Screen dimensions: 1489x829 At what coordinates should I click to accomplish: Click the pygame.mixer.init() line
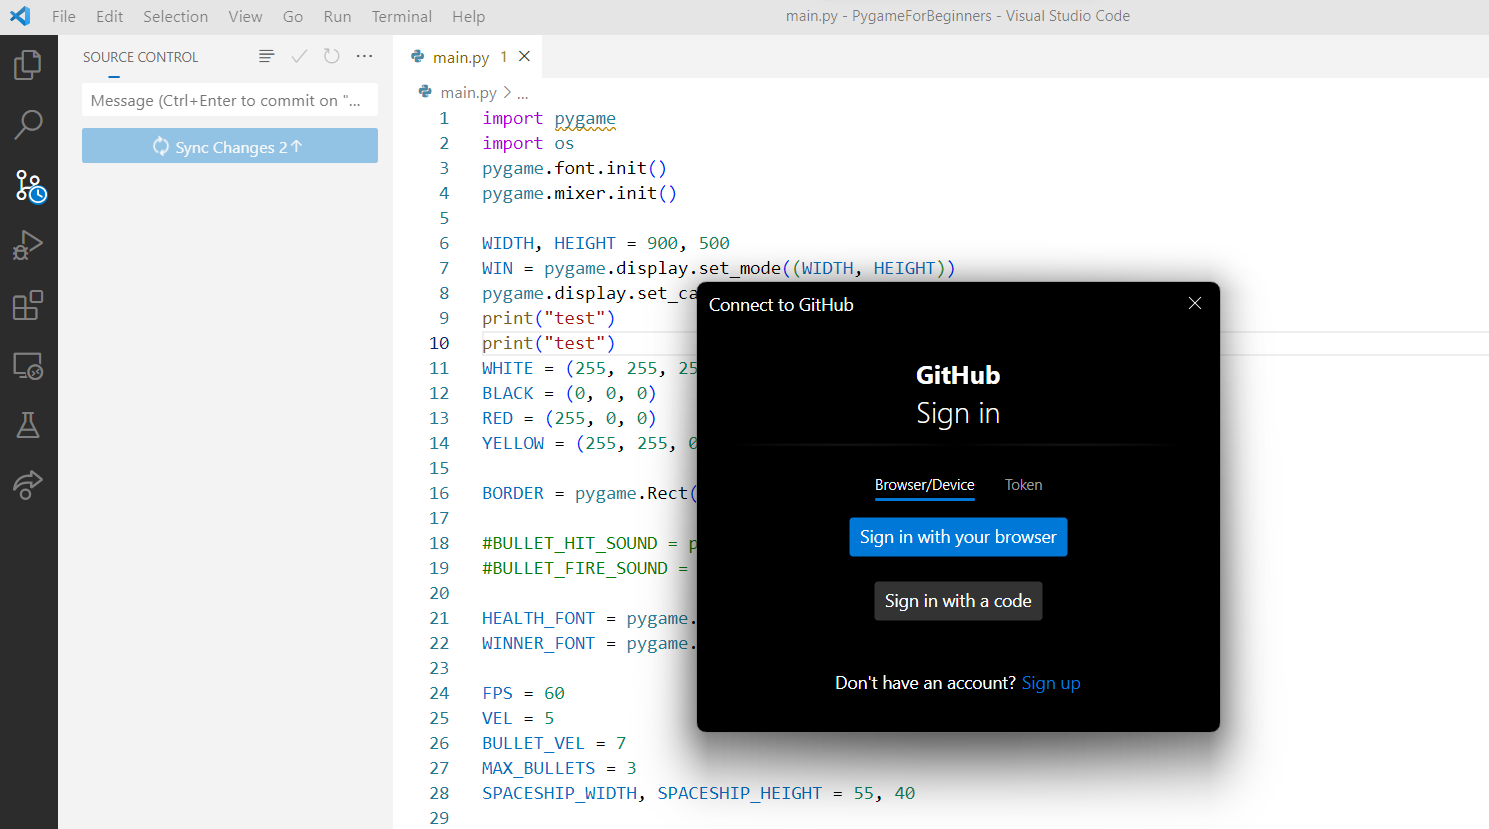[579, 193]
